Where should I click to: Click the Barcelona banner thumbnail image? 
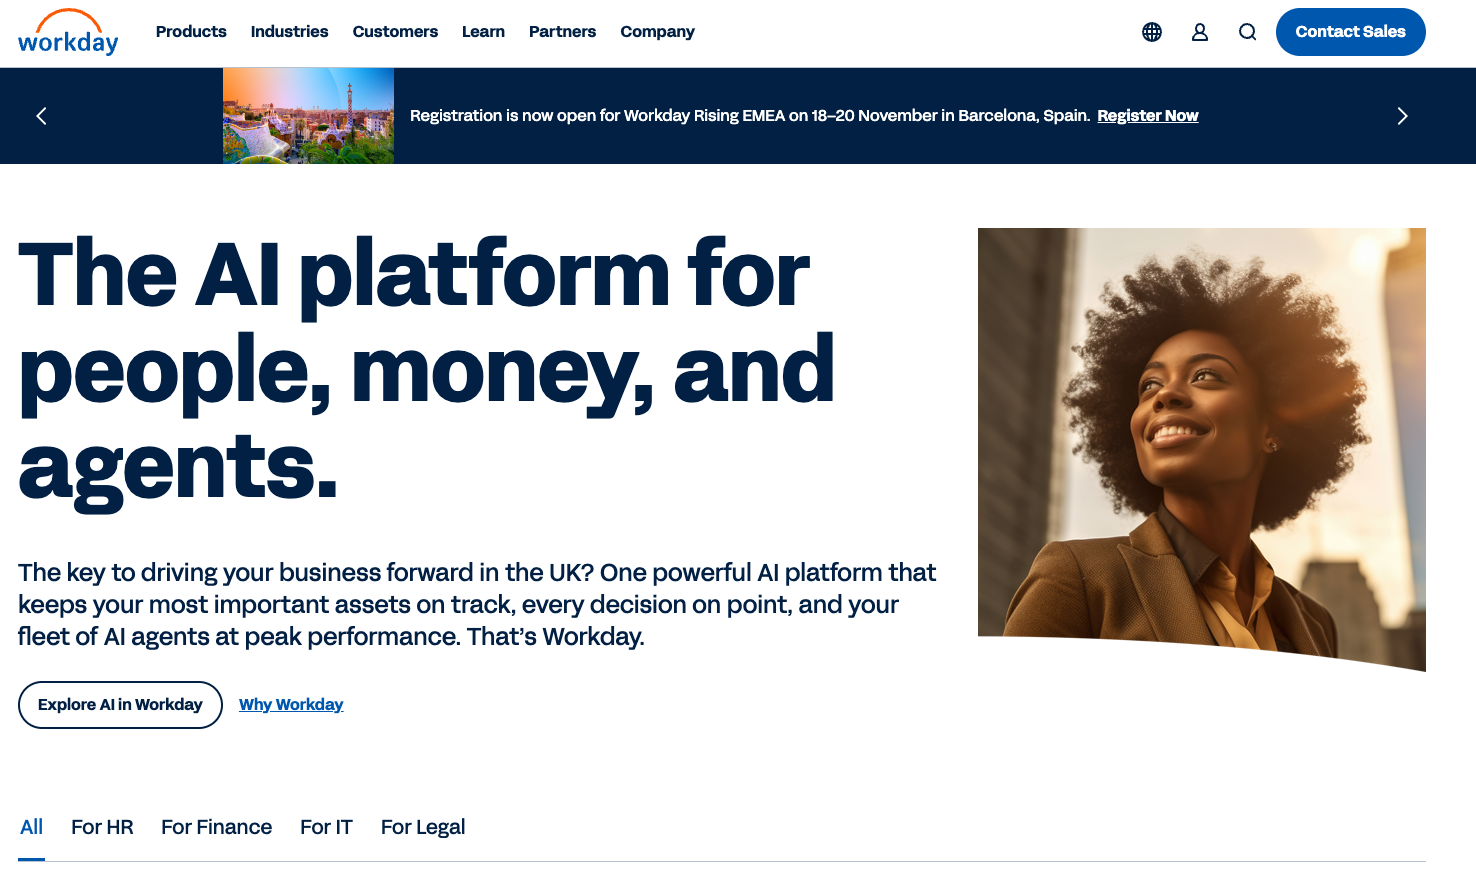tap(308, 116)
